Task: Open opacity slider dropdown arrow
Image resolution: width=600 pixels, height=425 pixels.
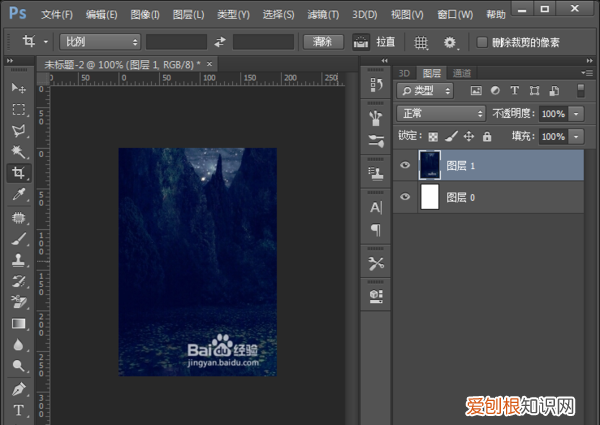Action: [x=576, y=114]
